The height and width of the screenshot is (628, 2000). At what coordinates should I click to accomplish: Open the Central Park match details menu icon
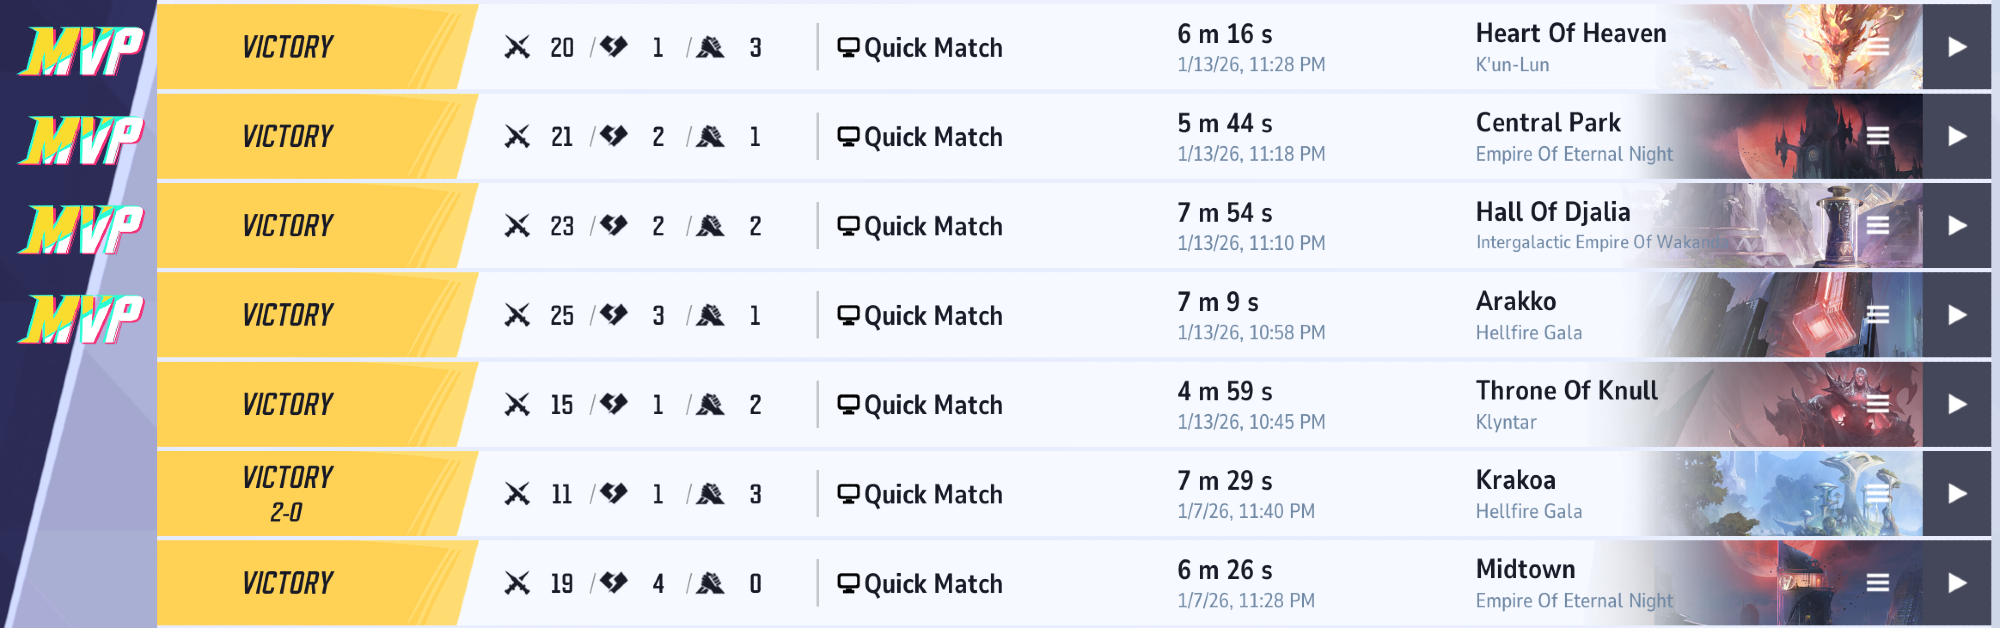click(1878, 136)
